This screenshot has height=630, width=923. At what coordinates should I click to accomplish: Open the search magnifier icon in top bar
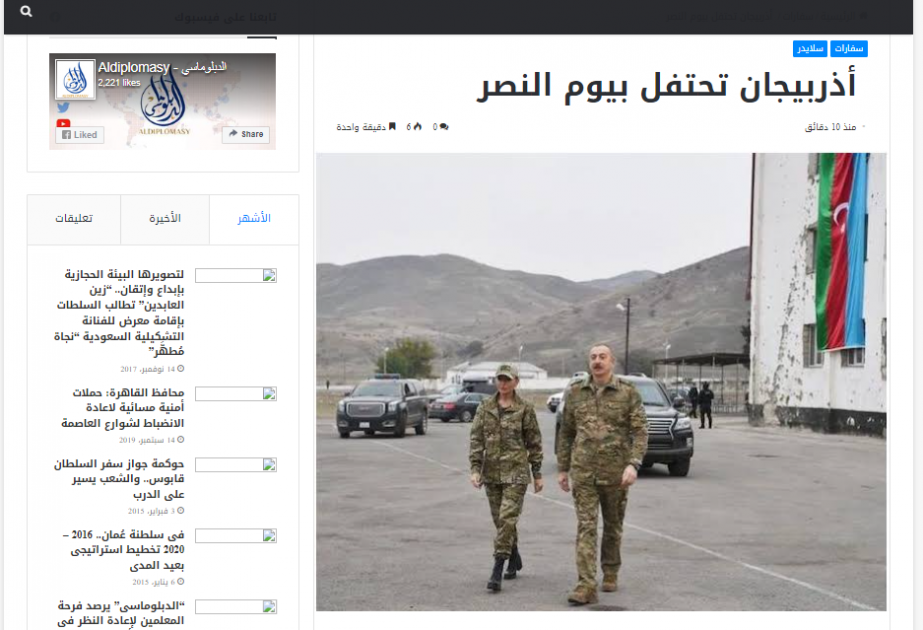(26, 11)
